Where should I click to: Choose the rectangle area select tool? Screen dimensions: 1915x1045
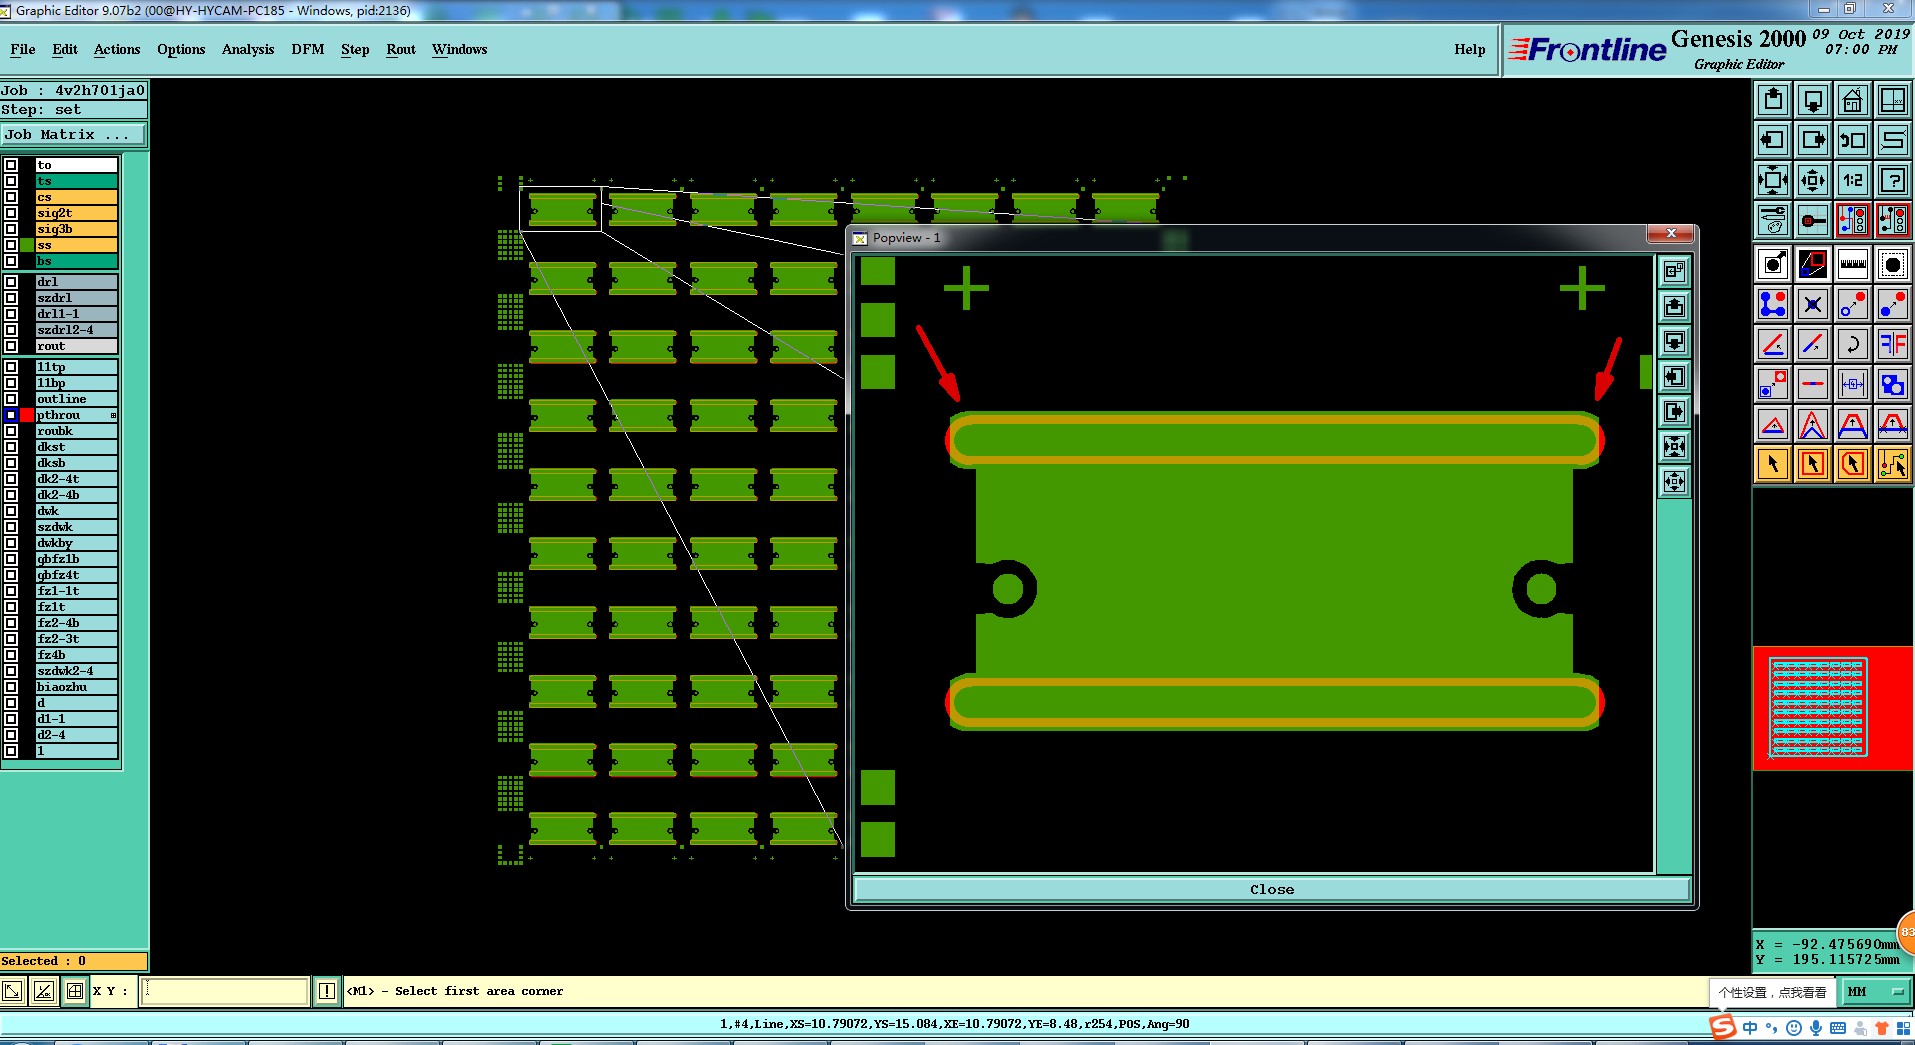pos(1813,464)
